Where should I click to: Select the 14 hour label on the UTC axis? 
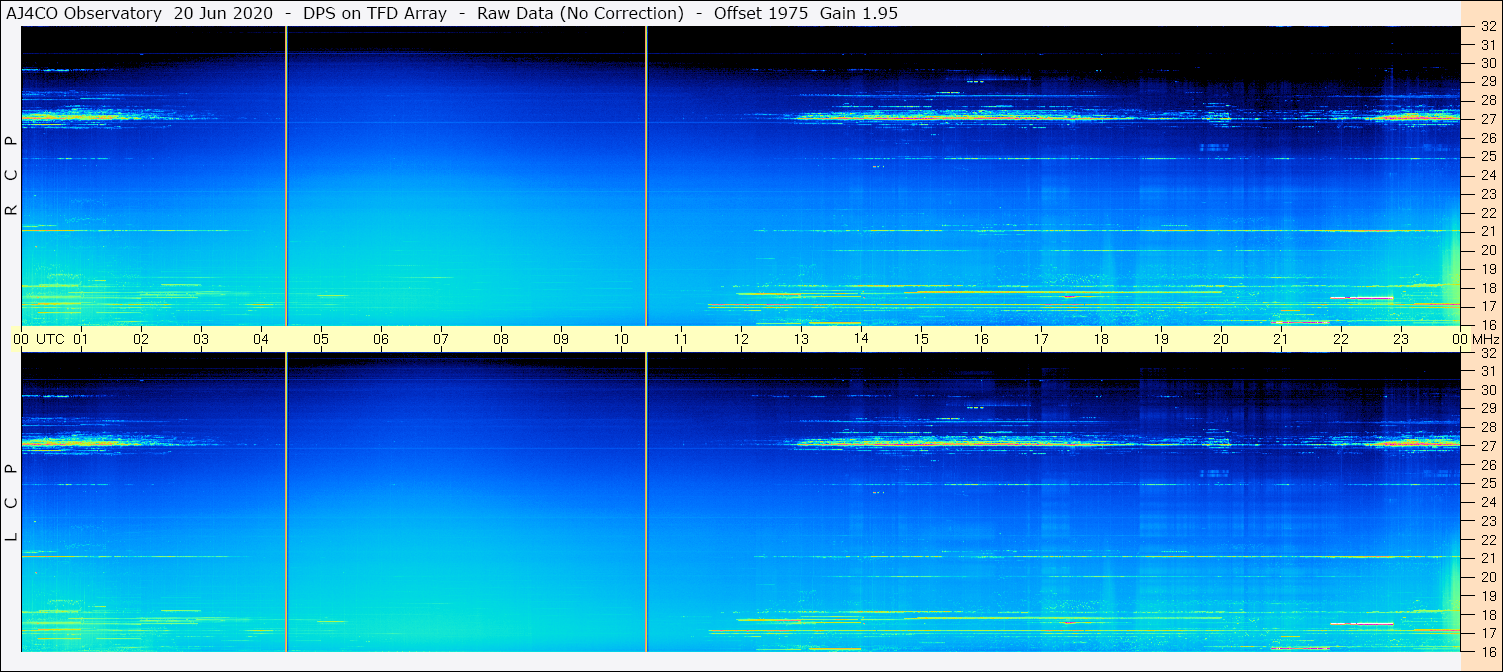click(x=861, y=339)
